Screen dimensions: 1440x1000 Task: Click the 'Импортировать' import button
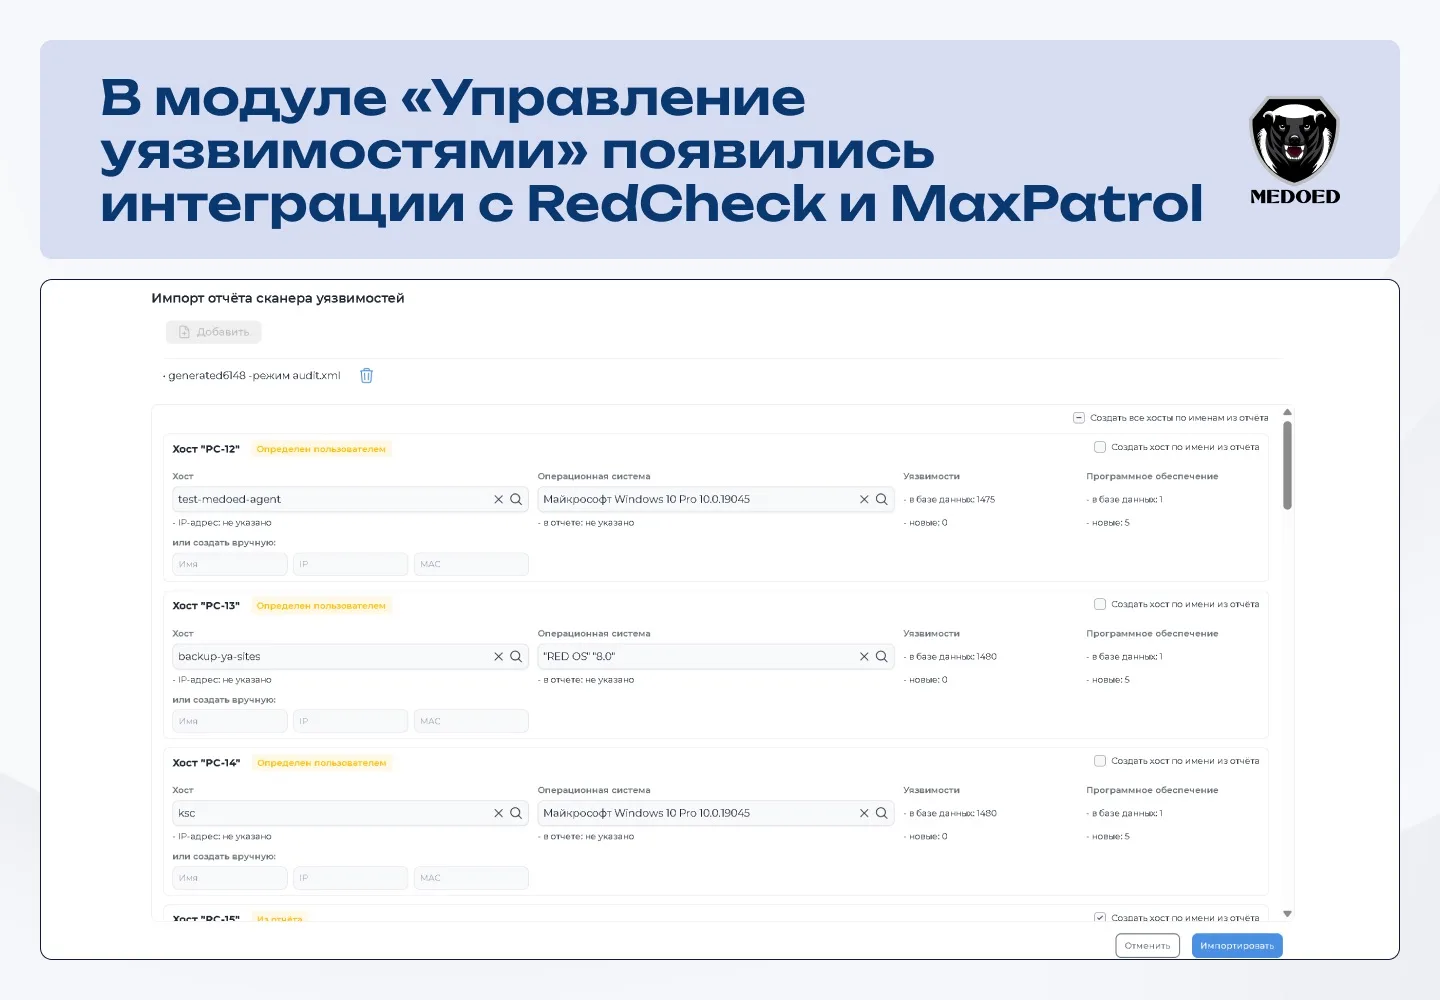tap(1237, 946)
